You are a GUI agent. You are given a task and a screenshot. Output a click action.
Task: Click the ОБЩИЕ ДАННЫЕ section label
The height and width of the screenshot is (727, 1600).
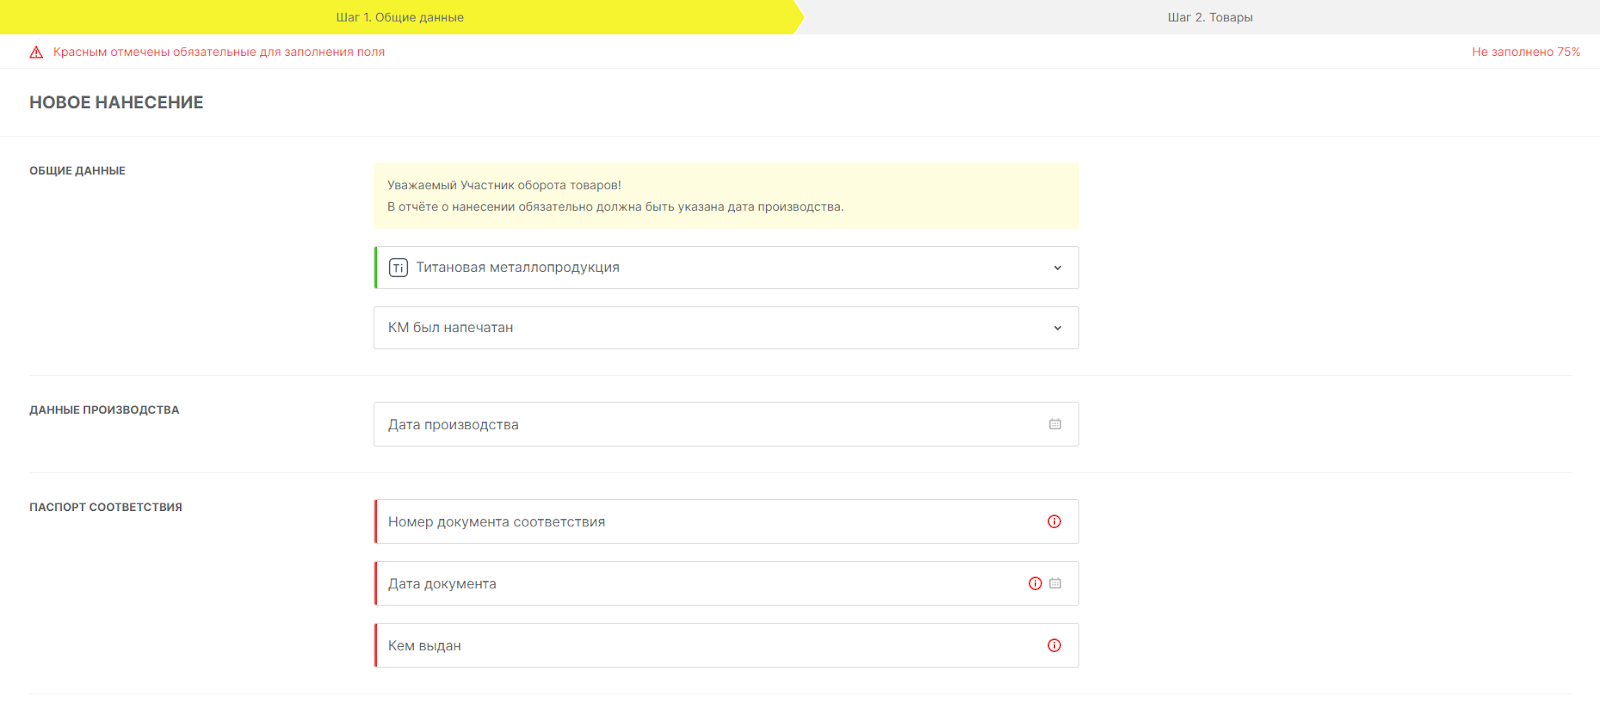77,171
